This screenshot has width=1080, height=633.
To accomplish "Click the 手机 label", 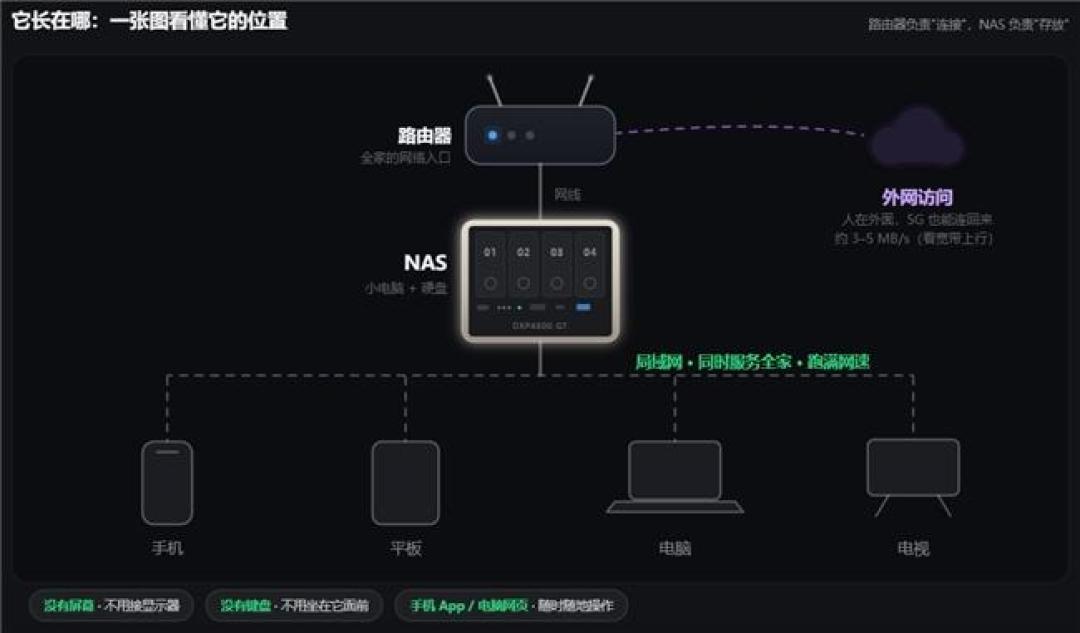I will [167, 548].
